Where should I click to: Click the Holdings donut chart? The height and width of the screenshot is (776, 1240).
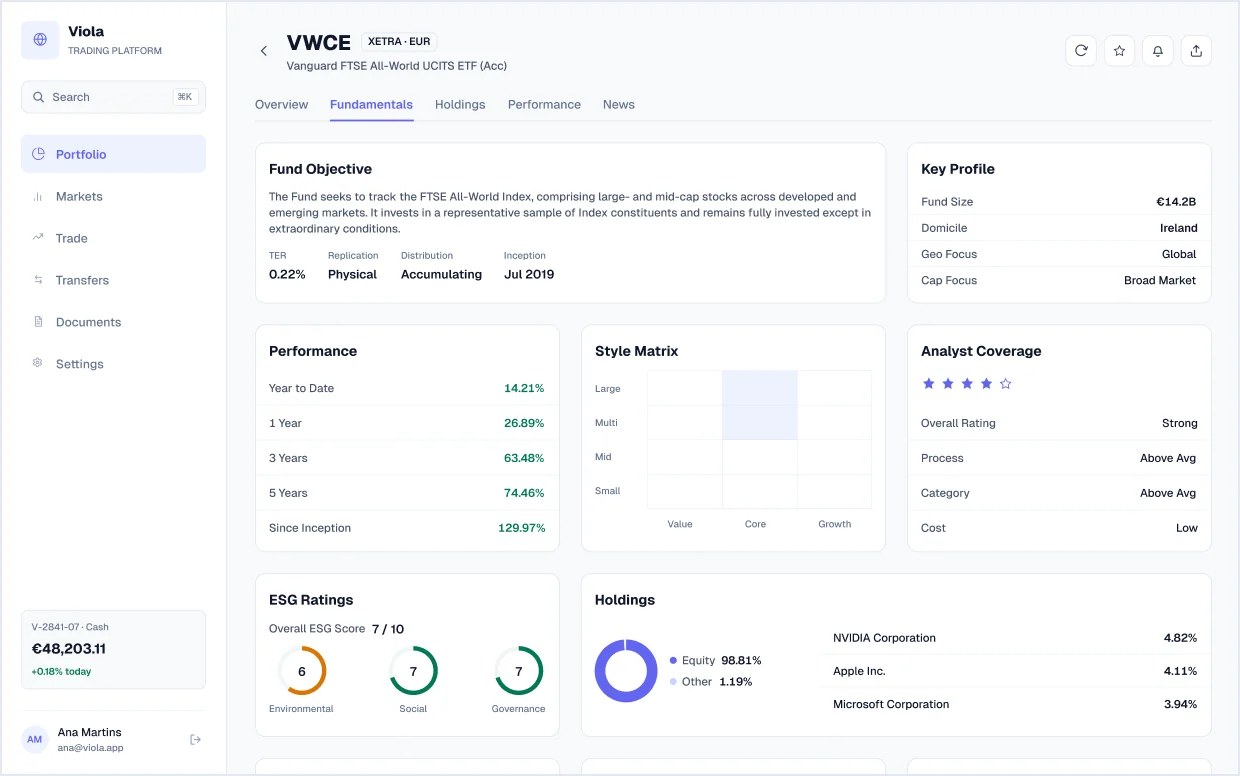626,671
